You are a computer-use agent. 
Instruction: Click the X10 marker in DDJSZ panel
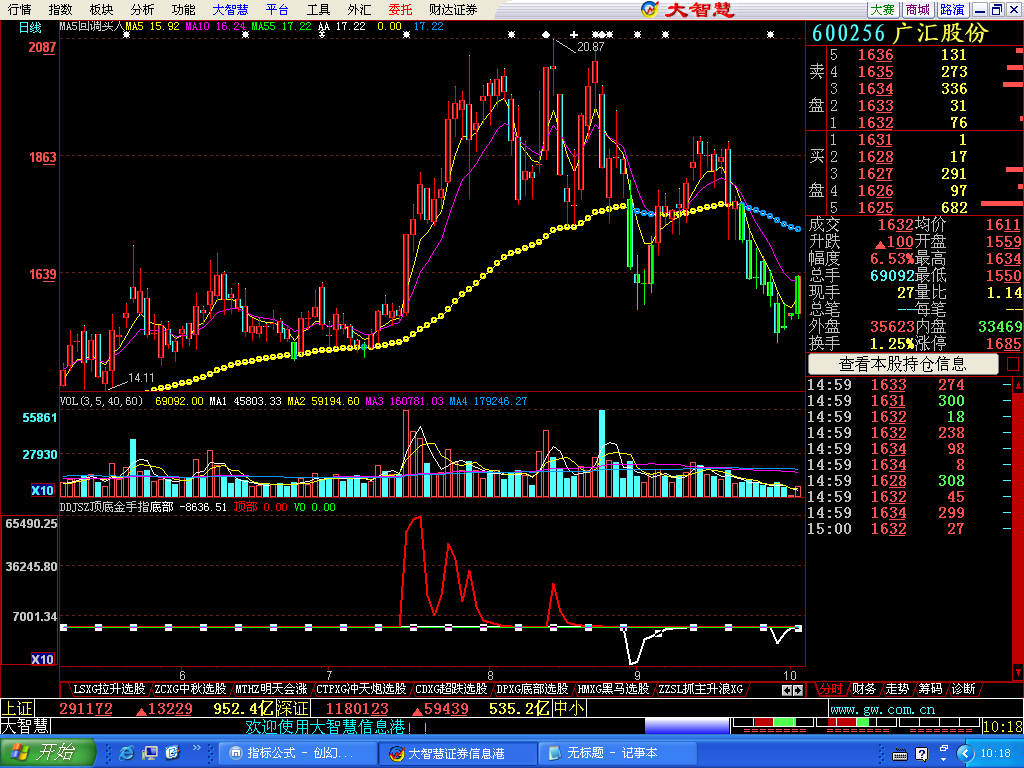point(42,659)
